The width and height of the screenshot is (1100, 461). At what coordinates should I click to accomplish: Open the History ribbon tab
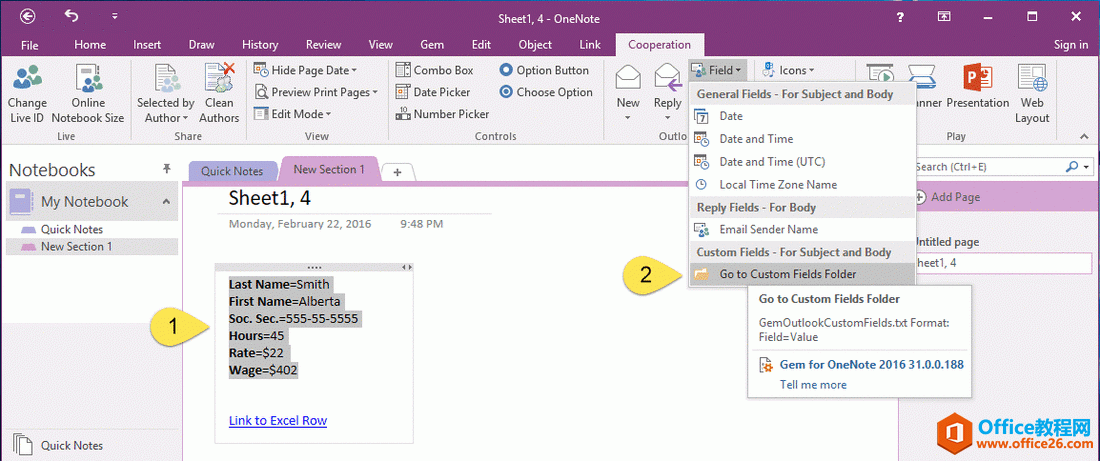pyautogui.click(x=260, y=45)
